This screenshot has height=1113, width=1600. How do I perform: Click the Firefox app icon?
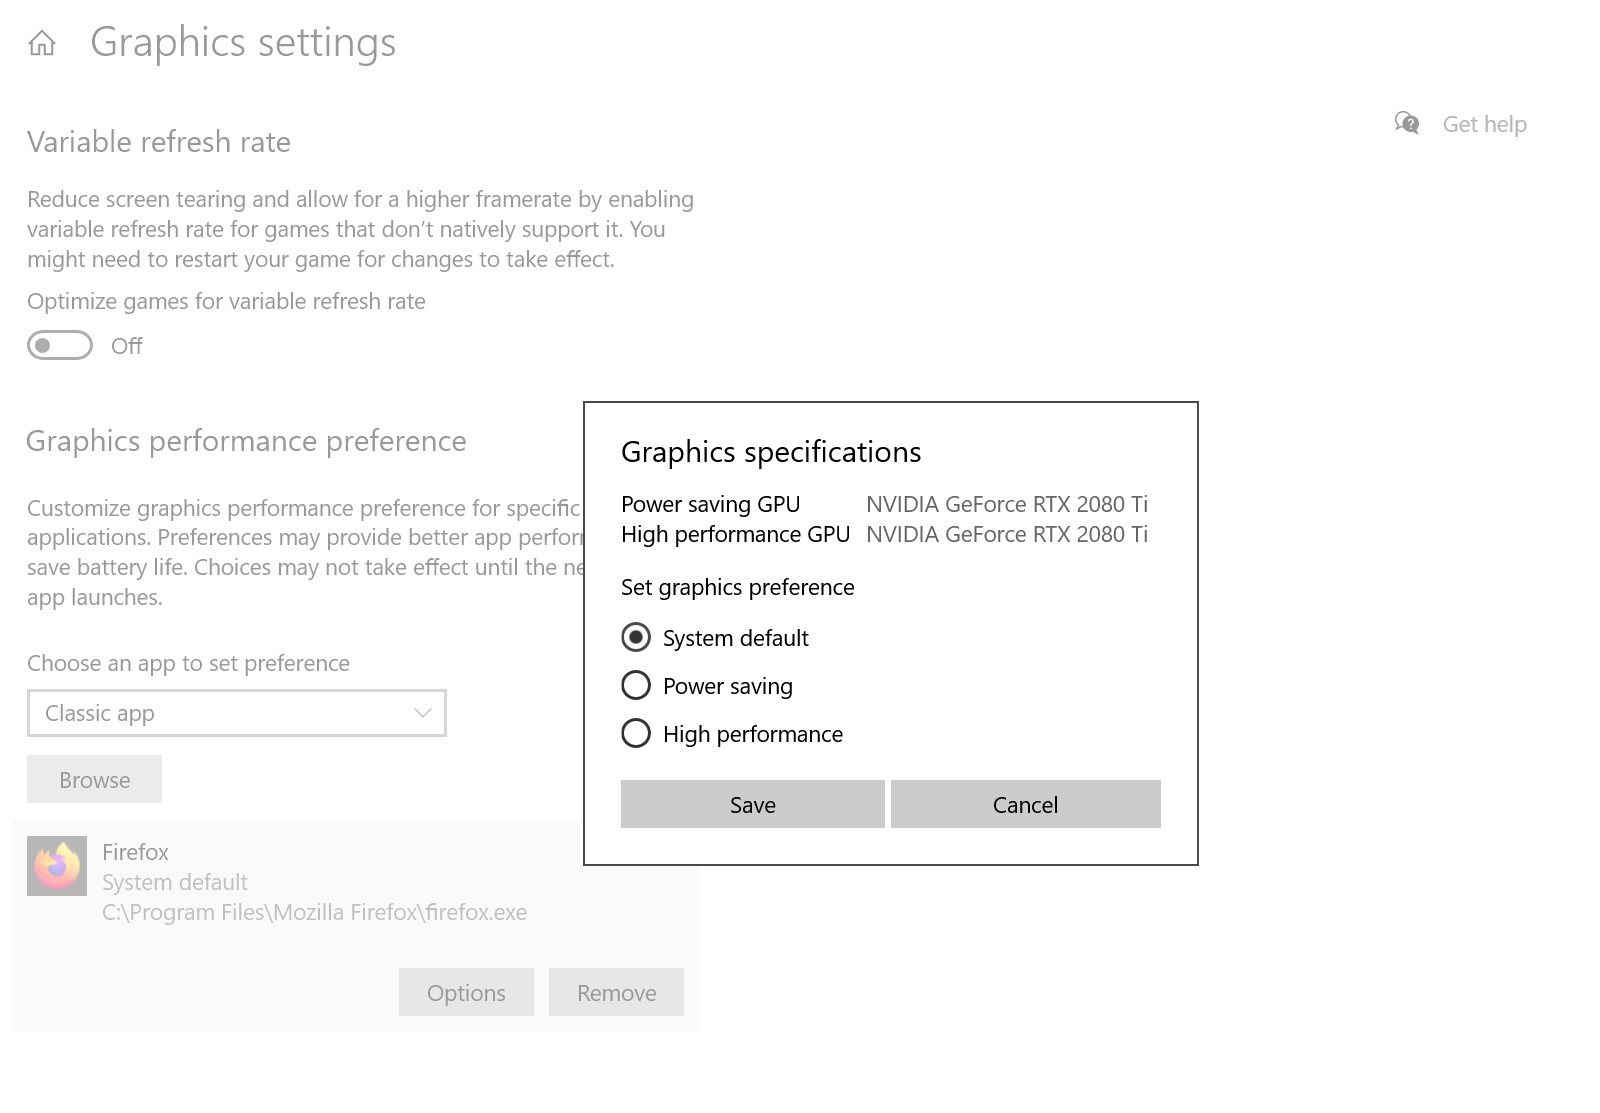[x=57, y=866]
